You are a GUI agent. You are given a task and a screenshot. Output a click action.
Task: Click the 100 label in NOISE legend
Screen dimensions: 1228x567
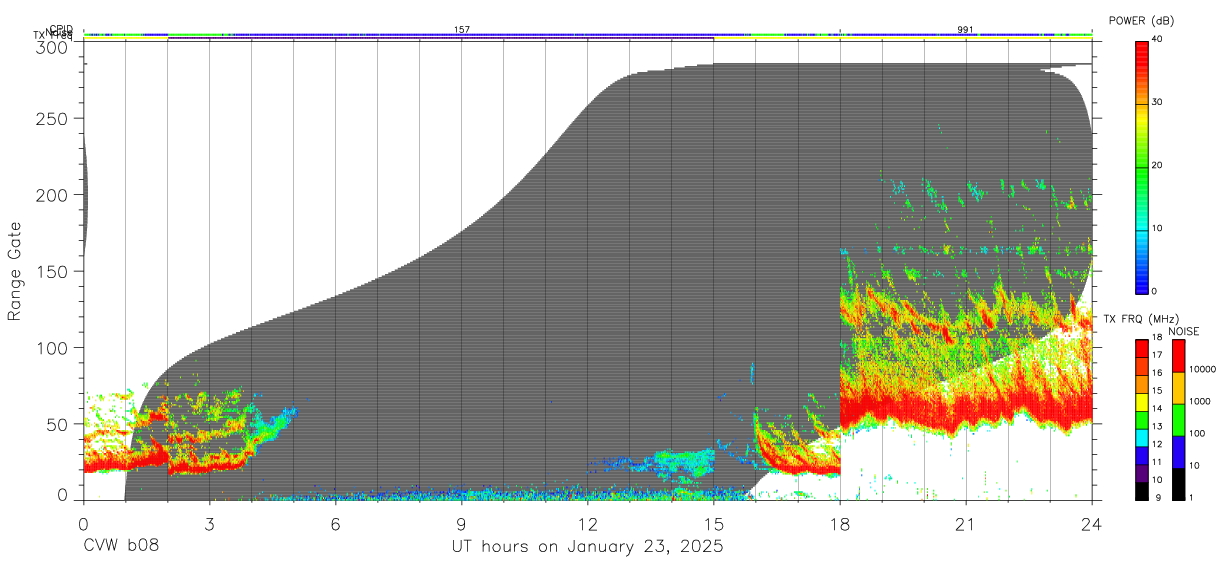pyautogui.click(x=1198, y=433)
